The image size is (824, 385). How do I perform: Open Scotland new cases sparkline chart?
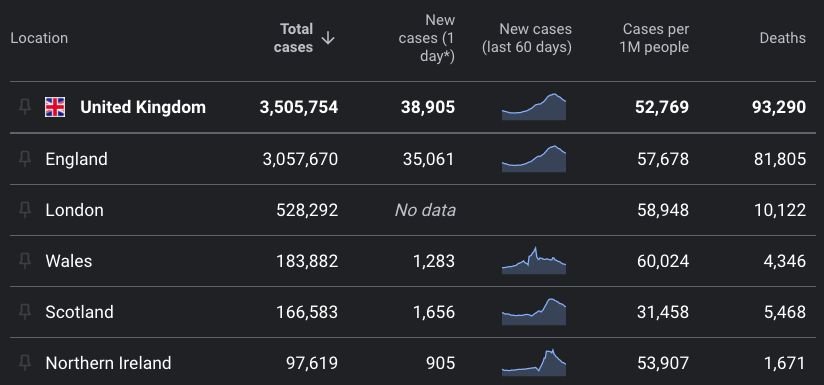tap(534, 311)
